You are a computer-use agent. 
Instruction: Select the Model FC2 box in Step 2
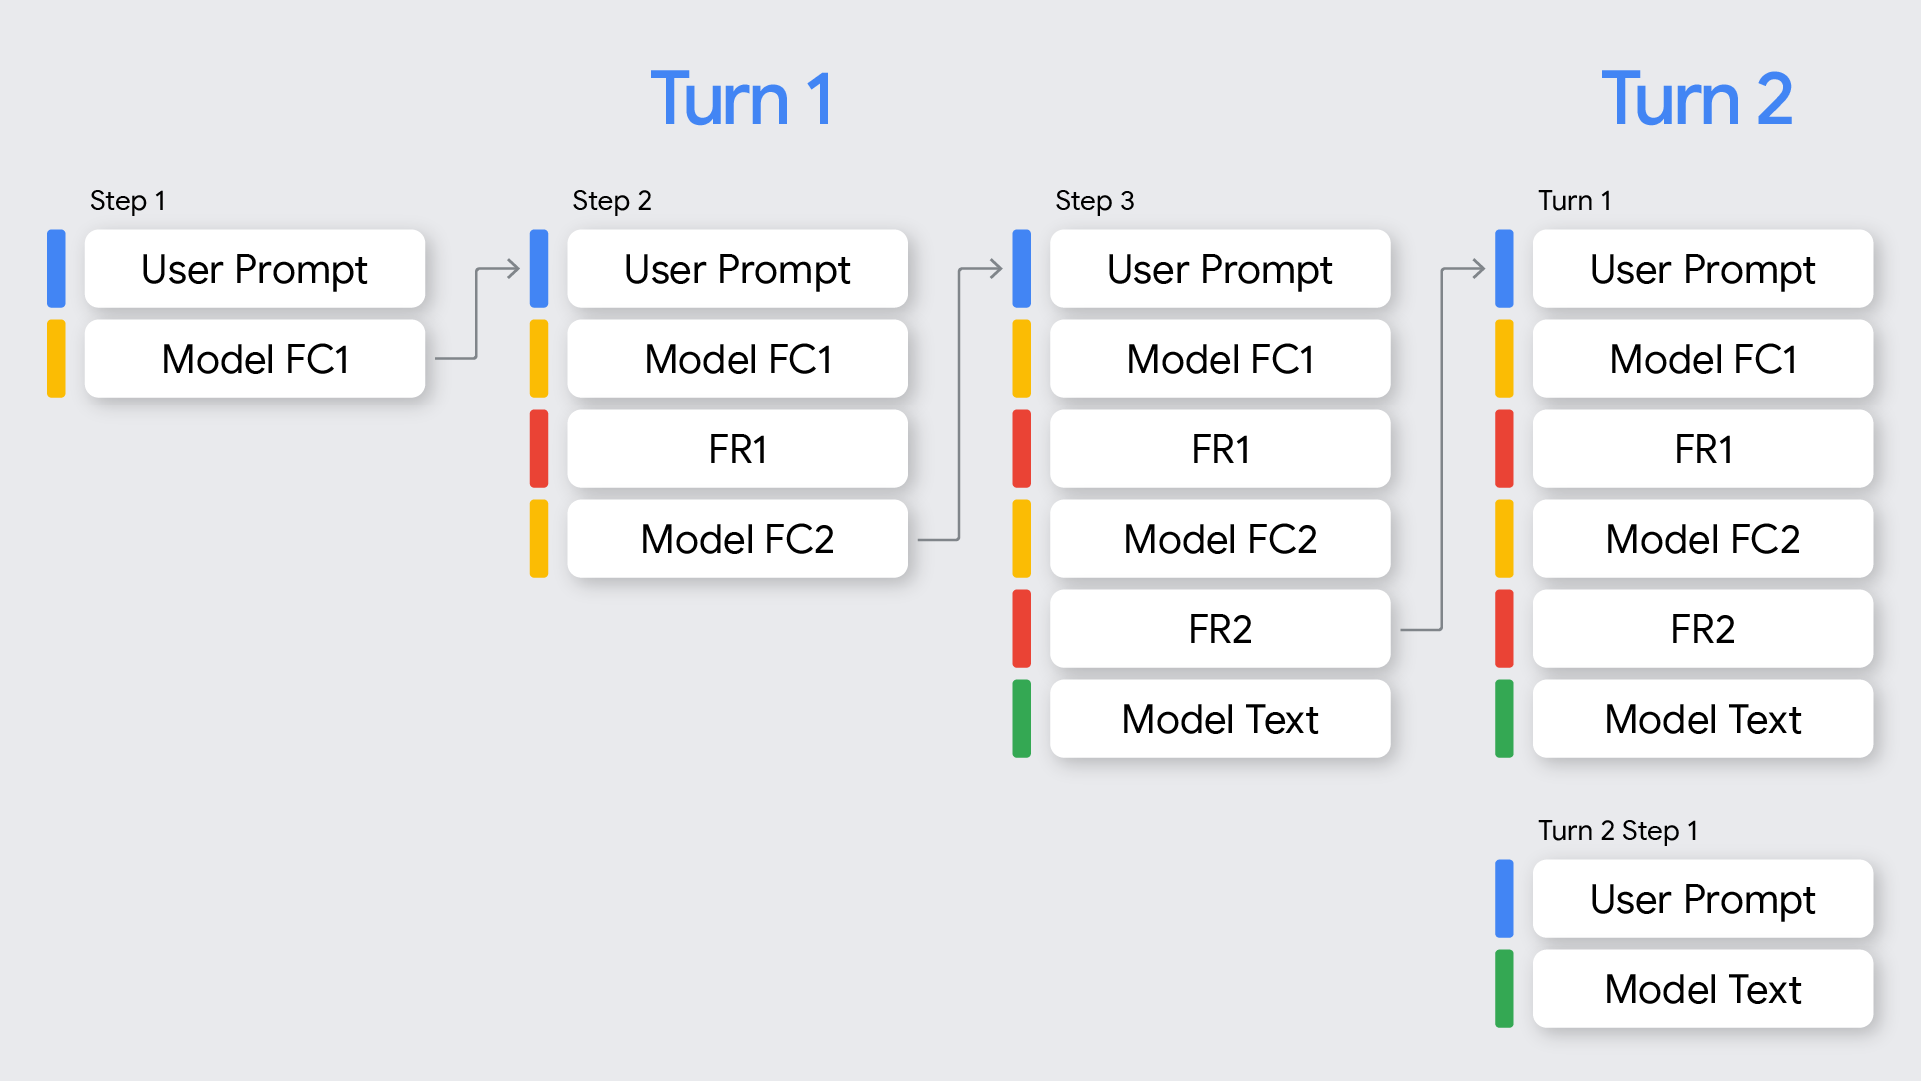[737, 539]
